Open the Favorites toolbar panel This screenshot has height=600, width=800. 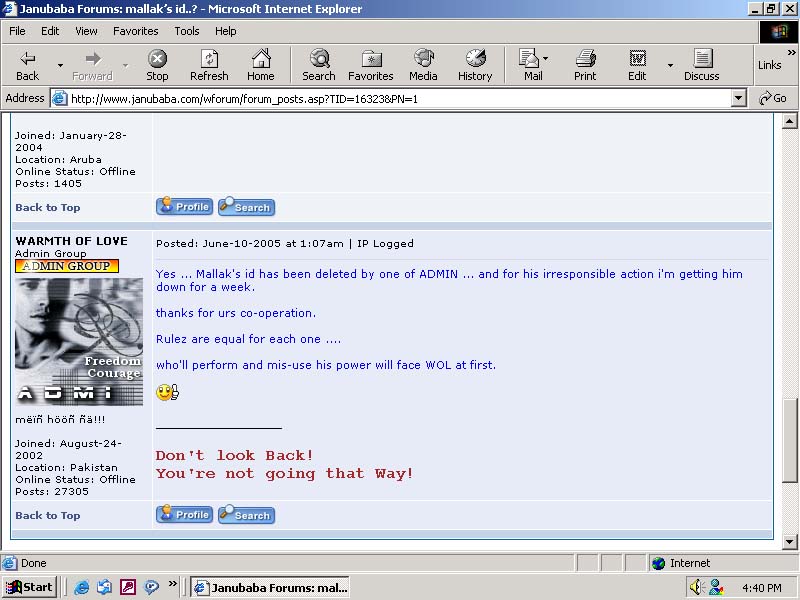point(371,65)
